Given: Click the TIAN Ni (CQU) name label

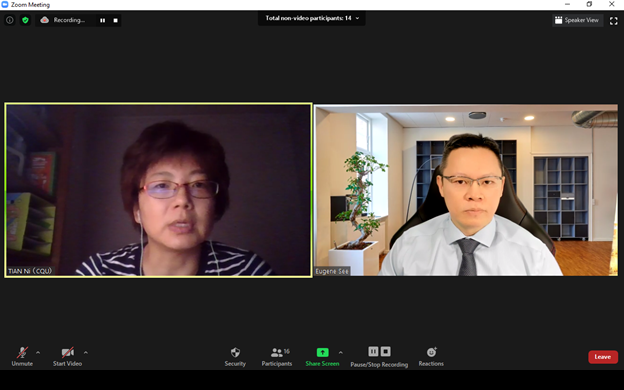Looking at the screenshot, I should [x=30, y=271].
